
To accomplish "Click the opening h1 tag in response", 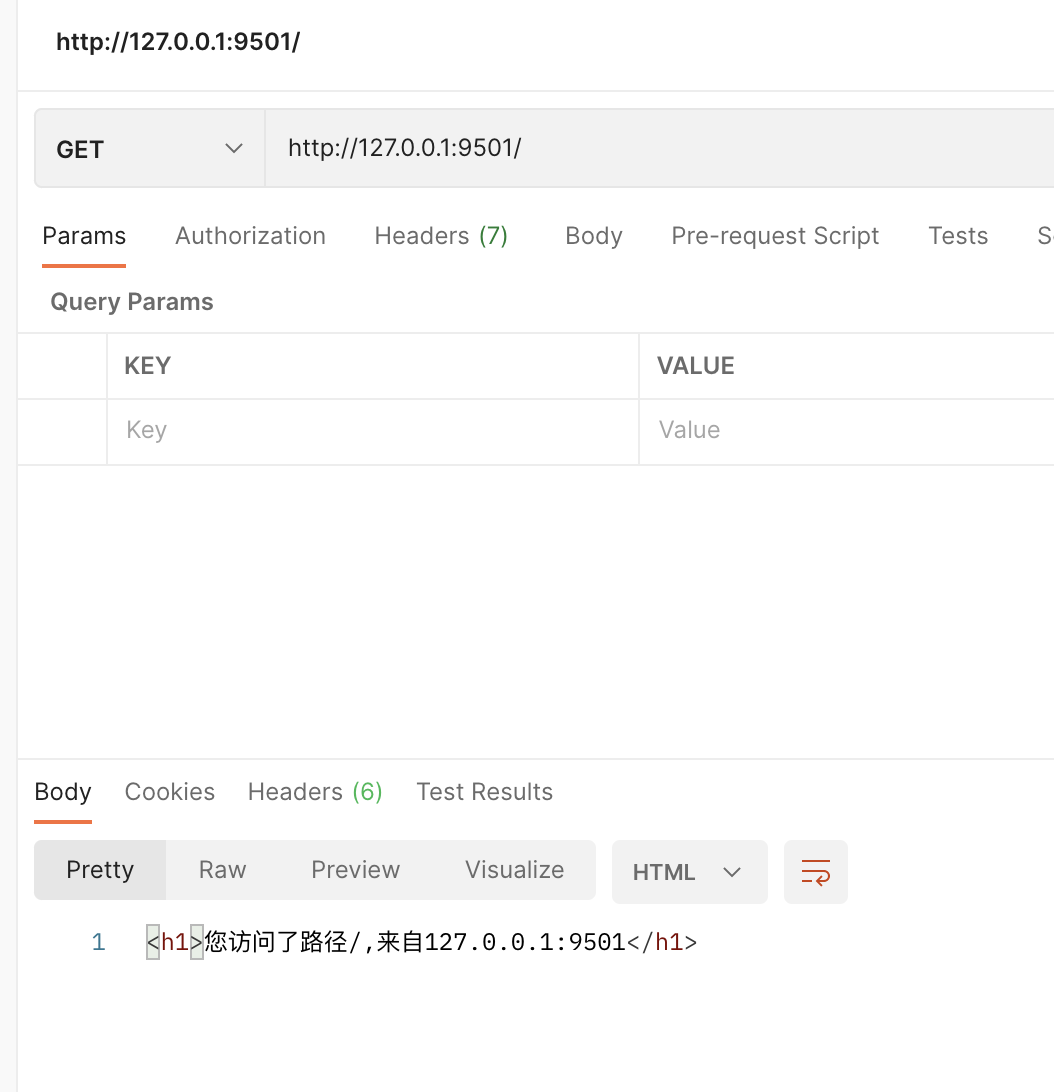I will [175, 942].
